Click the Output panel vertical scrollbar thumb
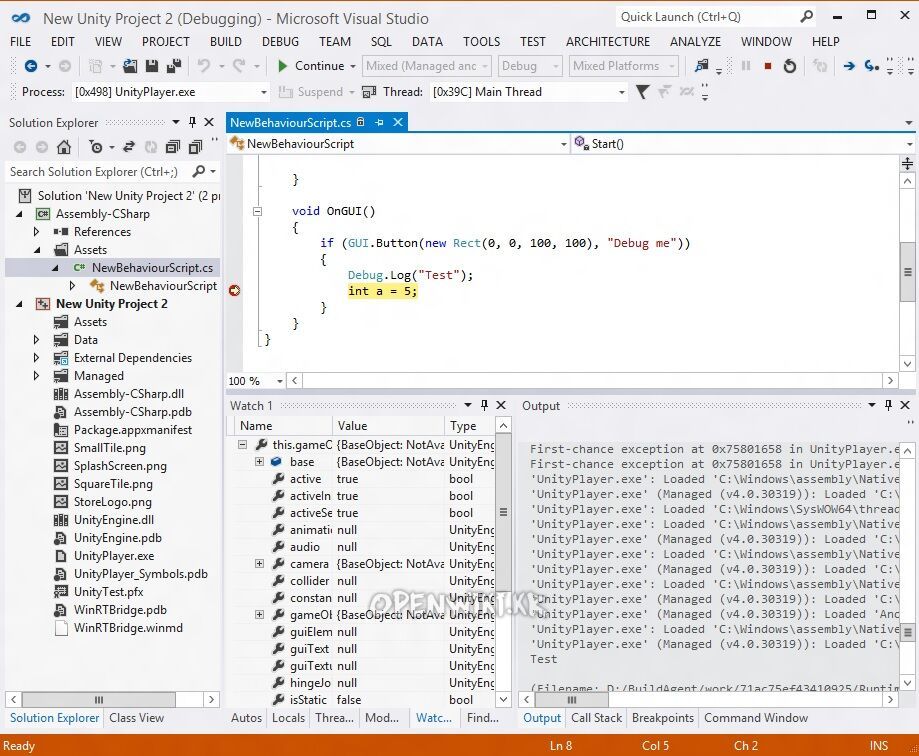 [x=907, y=632]
